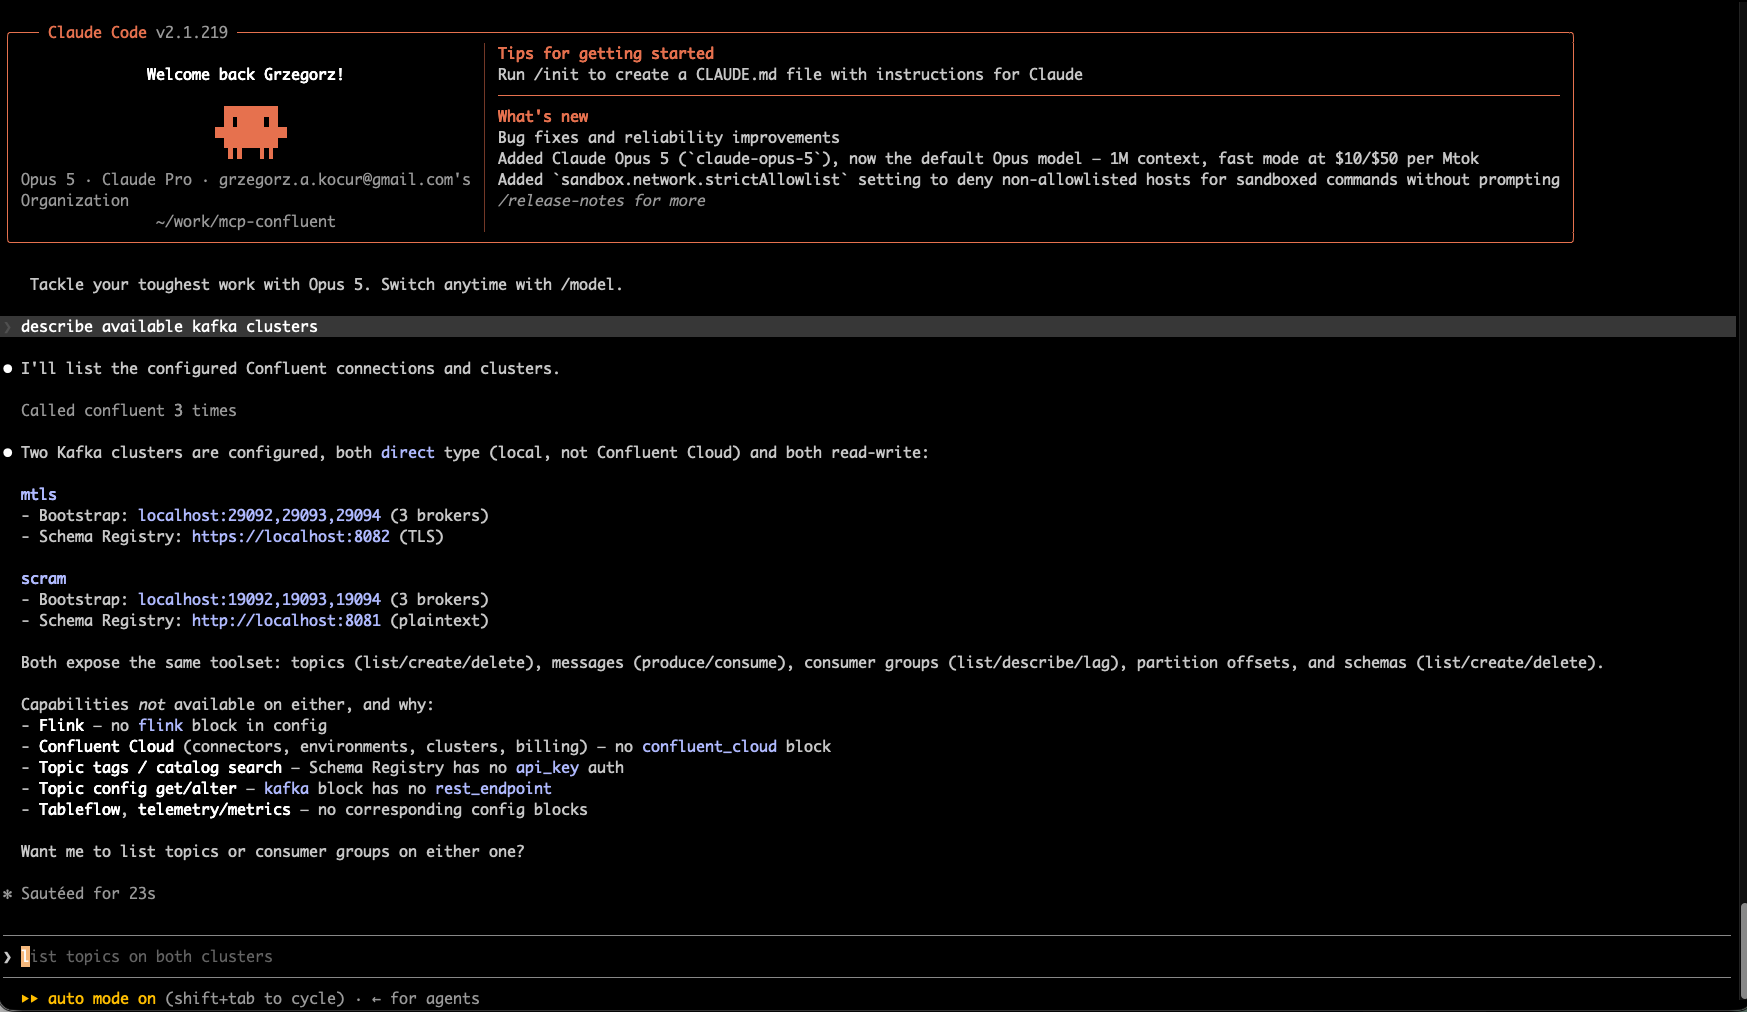Open the https://localhost:8082 Schema Registry link
1747x1012 pixels.
click(x=291, y=537)
